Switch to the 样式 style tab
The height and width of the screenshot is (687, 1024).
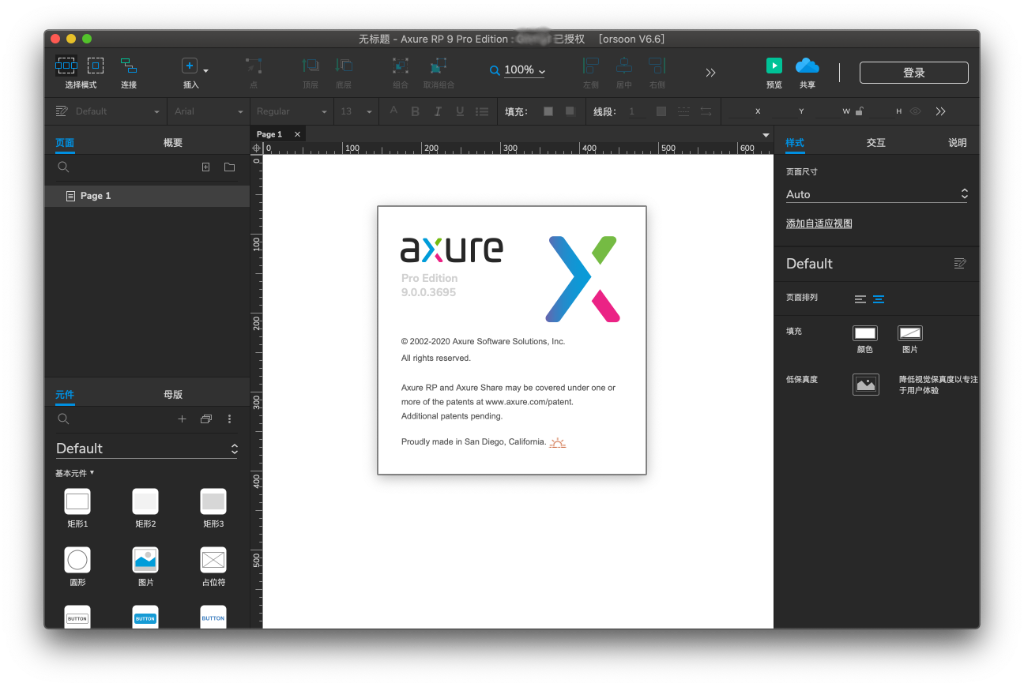click(x=795, y=142)
